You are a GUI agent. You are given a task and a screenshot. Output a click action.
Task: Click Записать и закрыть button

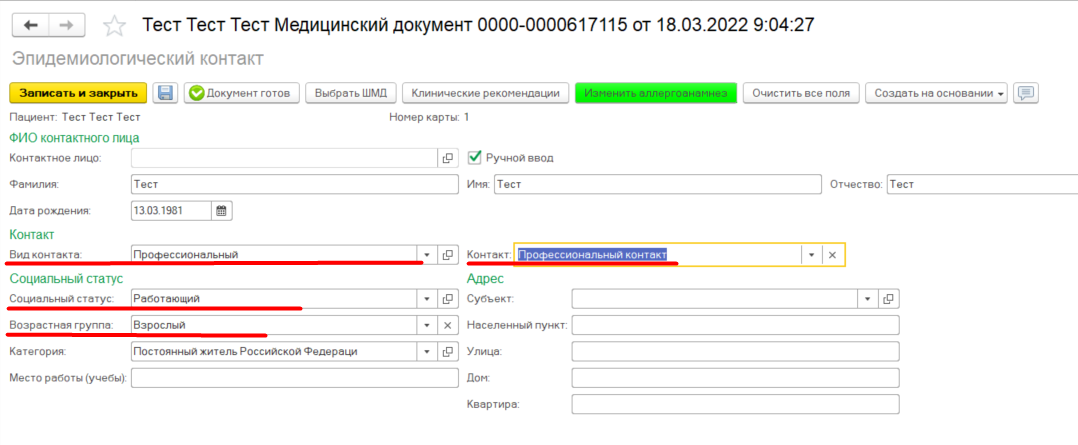coord(78,93)
